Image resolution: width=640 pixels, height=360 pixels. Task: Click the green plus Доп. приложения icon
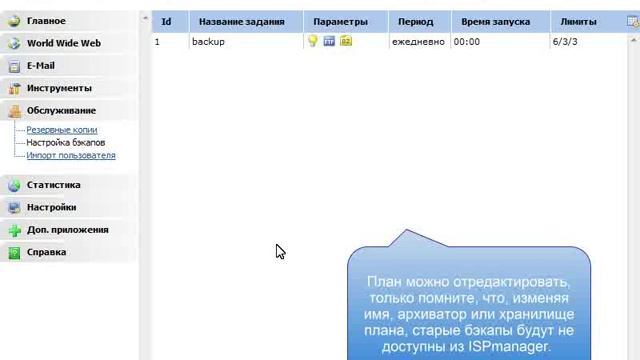(x=14, y=230)
